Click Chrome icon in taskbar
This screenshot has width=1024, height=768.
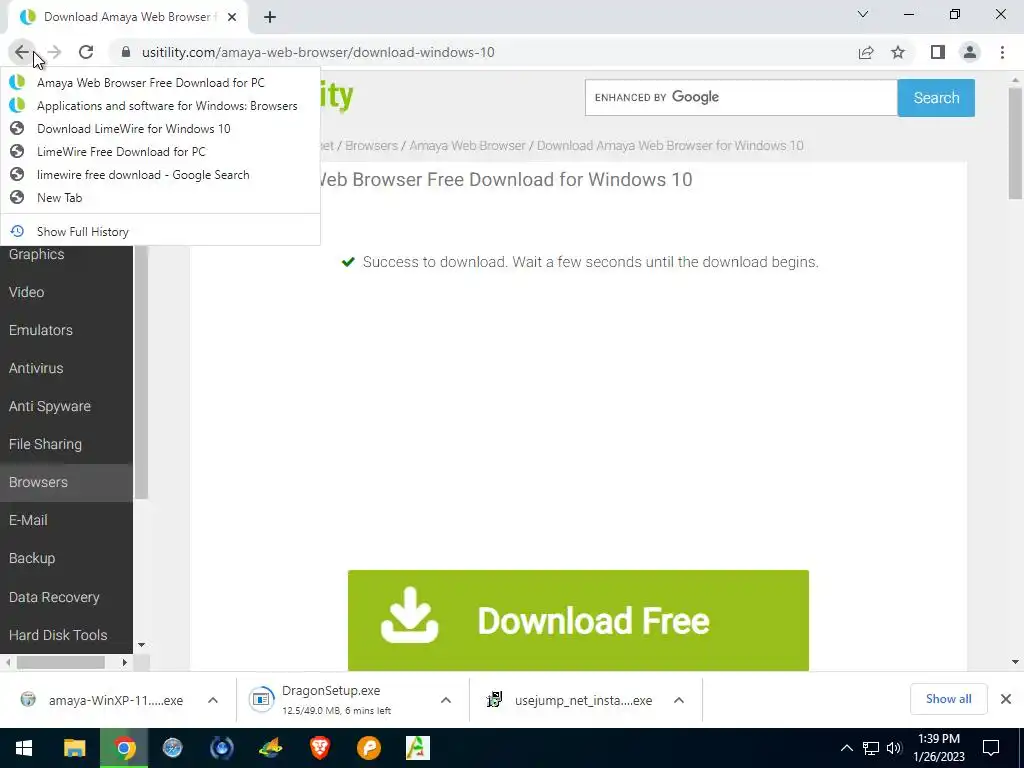(124, 748)
